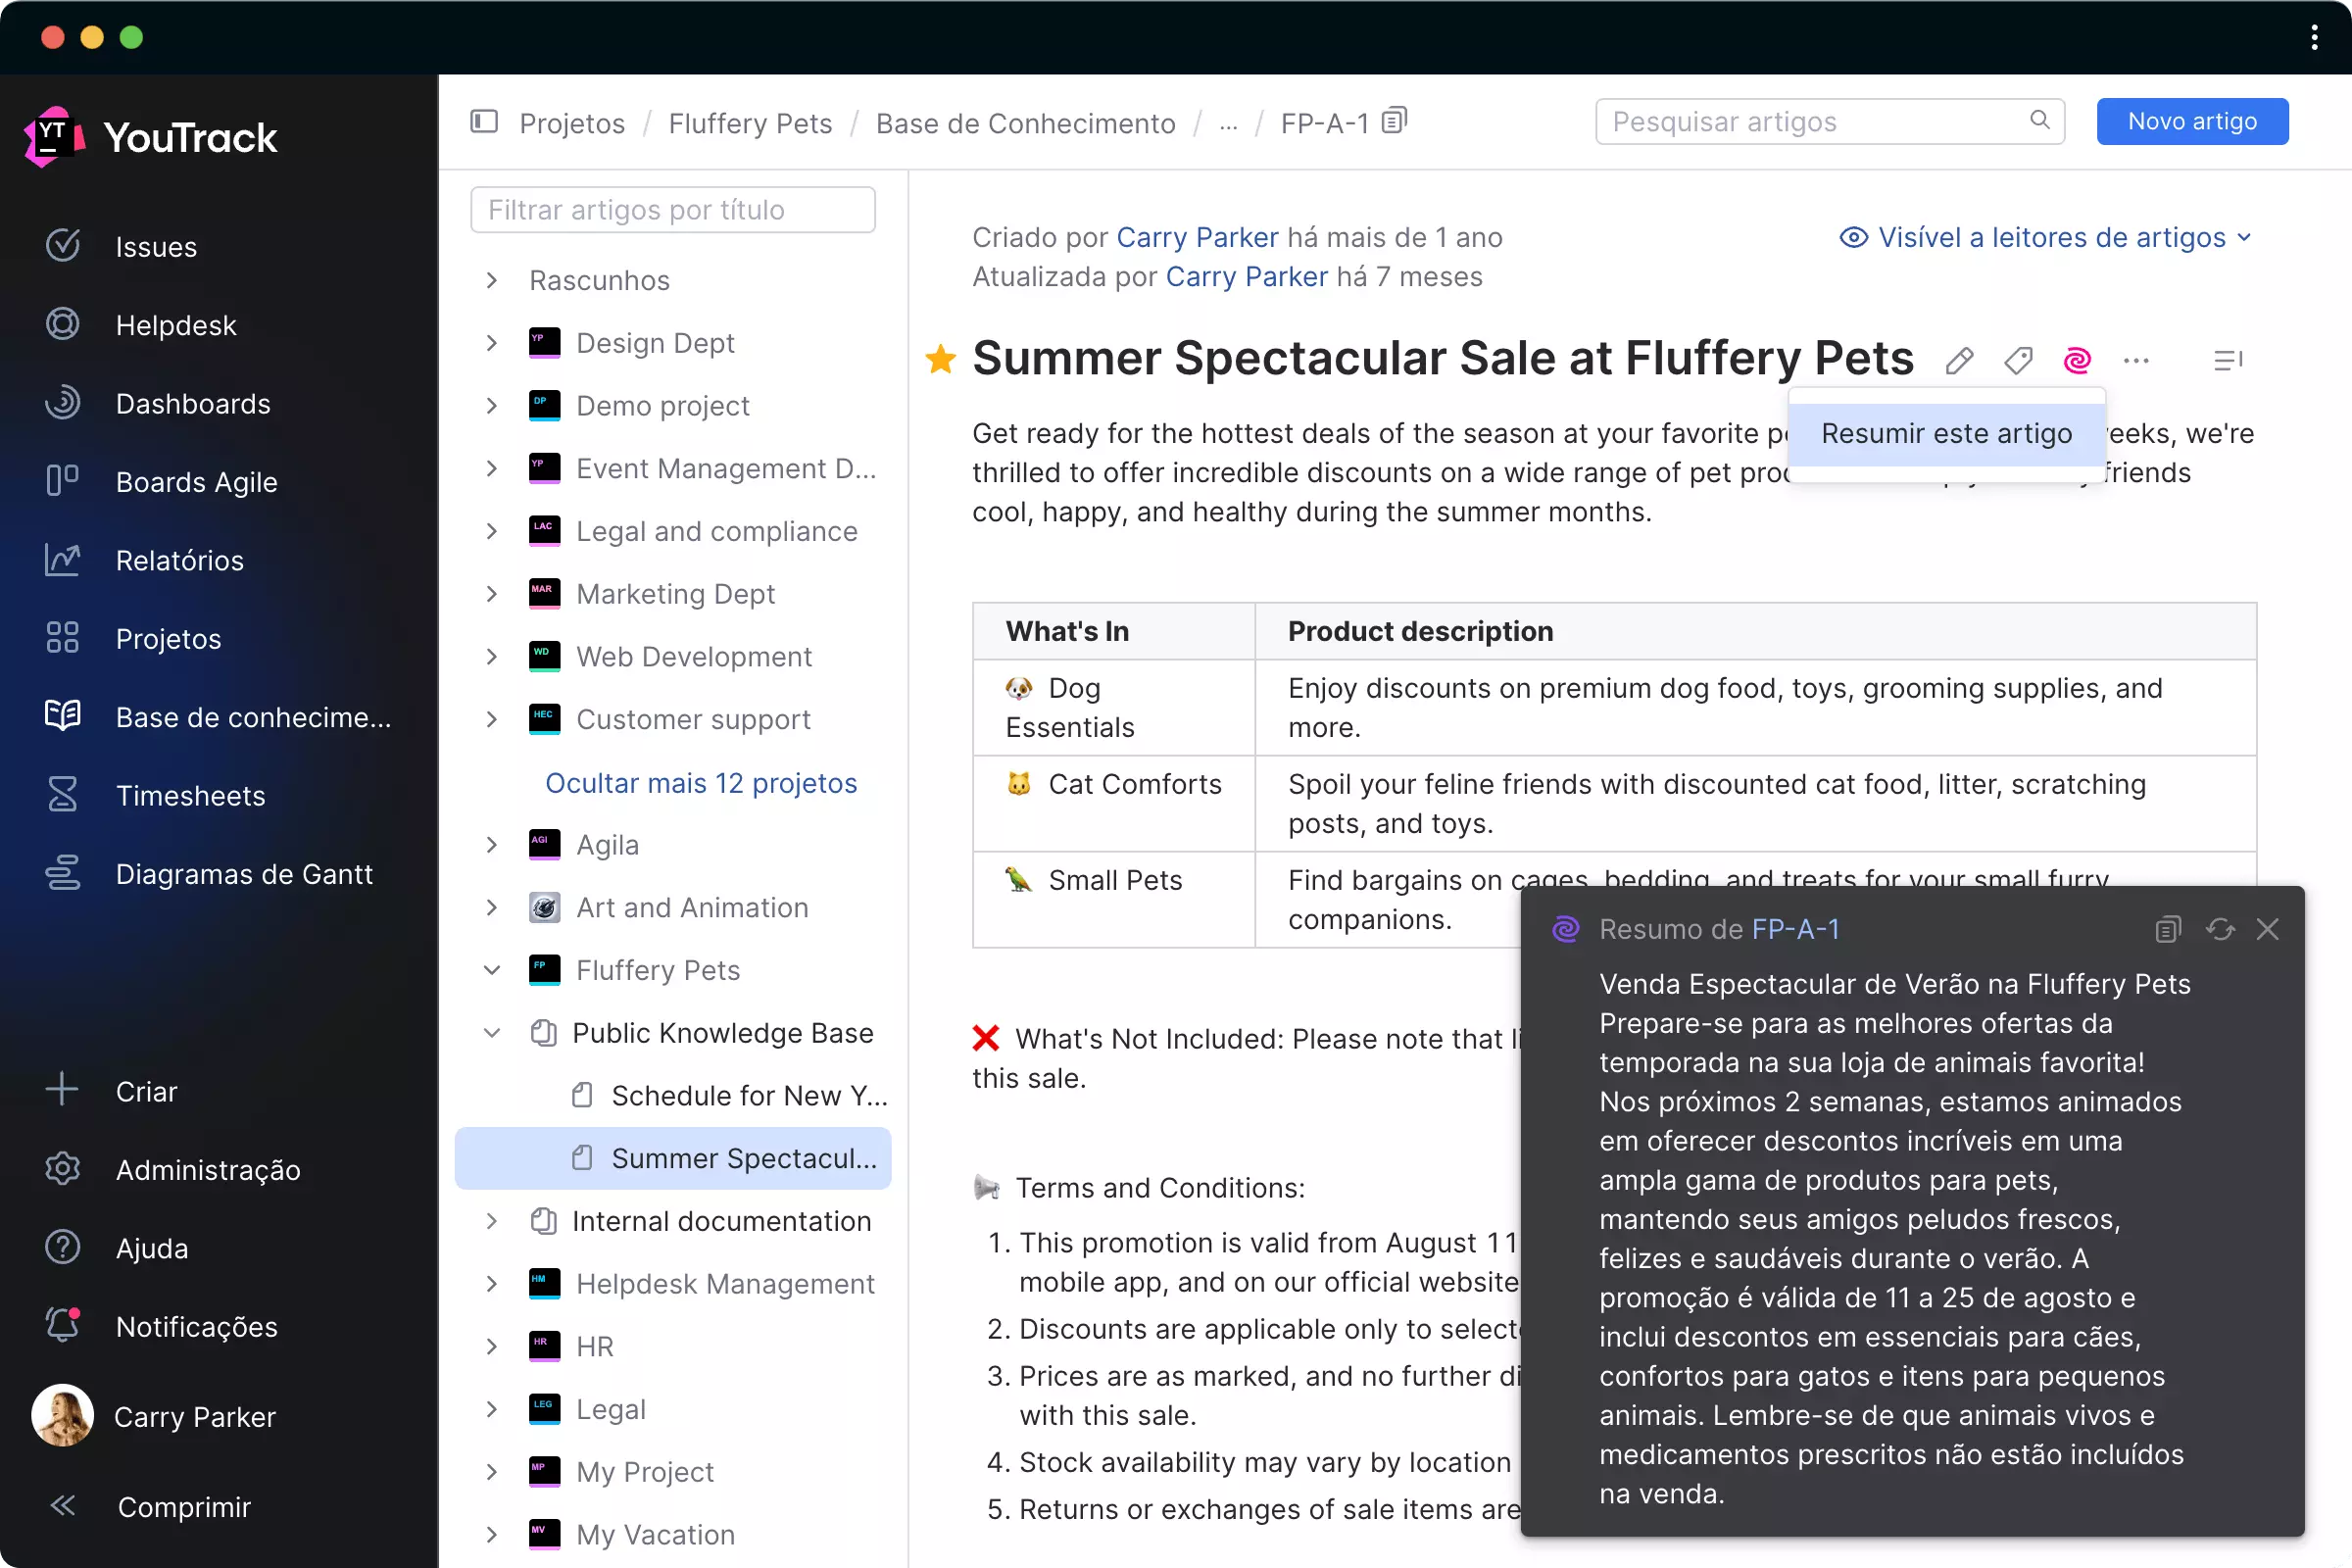The height and width of the screenshot is (1568, 2352).
Task: Open the three-dot article options menu
Action: click(2136, 360)
